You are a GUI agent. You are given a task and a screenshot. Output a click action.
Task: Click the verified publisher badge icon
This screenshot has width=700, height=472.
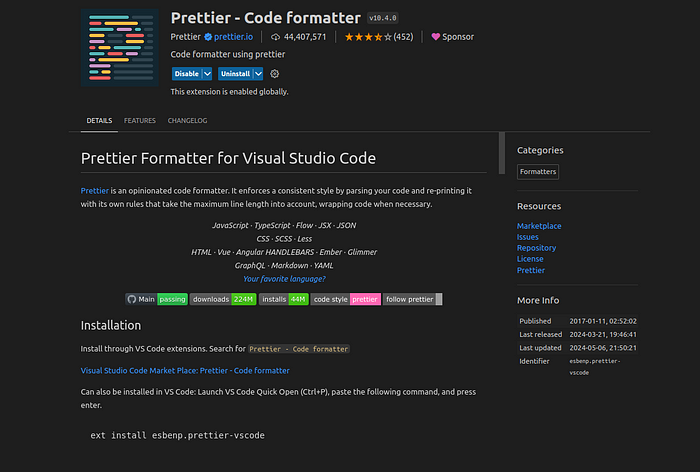[208, 37]
